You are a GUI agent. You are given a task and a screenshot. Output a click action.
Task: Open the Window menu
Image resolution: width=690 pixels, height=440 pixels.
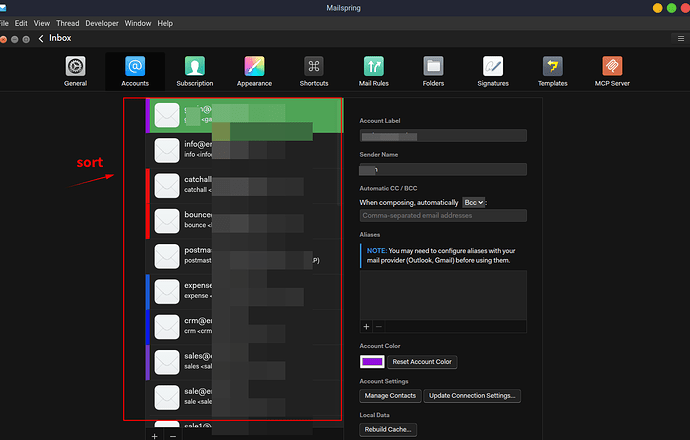138,23
